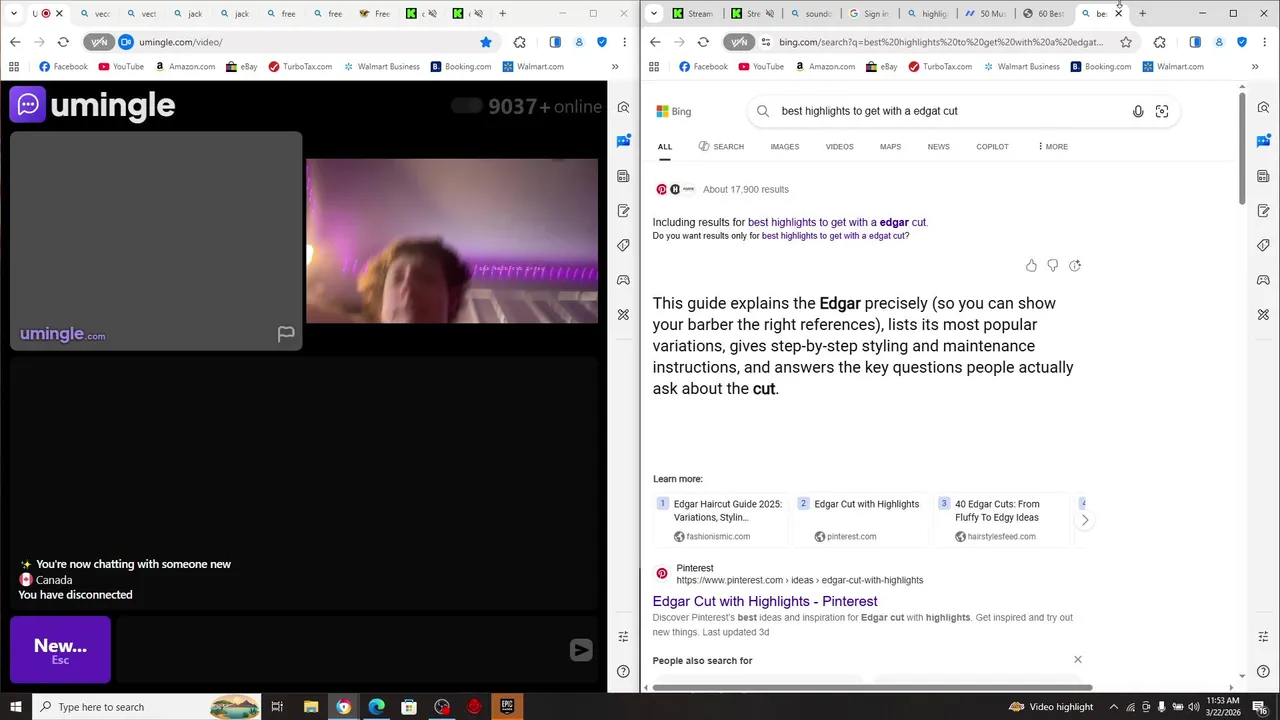This screenshot has width=1280, height=720.
Task: Open Edgar Cut with Highlights Pinterest result
Action: 765,601
